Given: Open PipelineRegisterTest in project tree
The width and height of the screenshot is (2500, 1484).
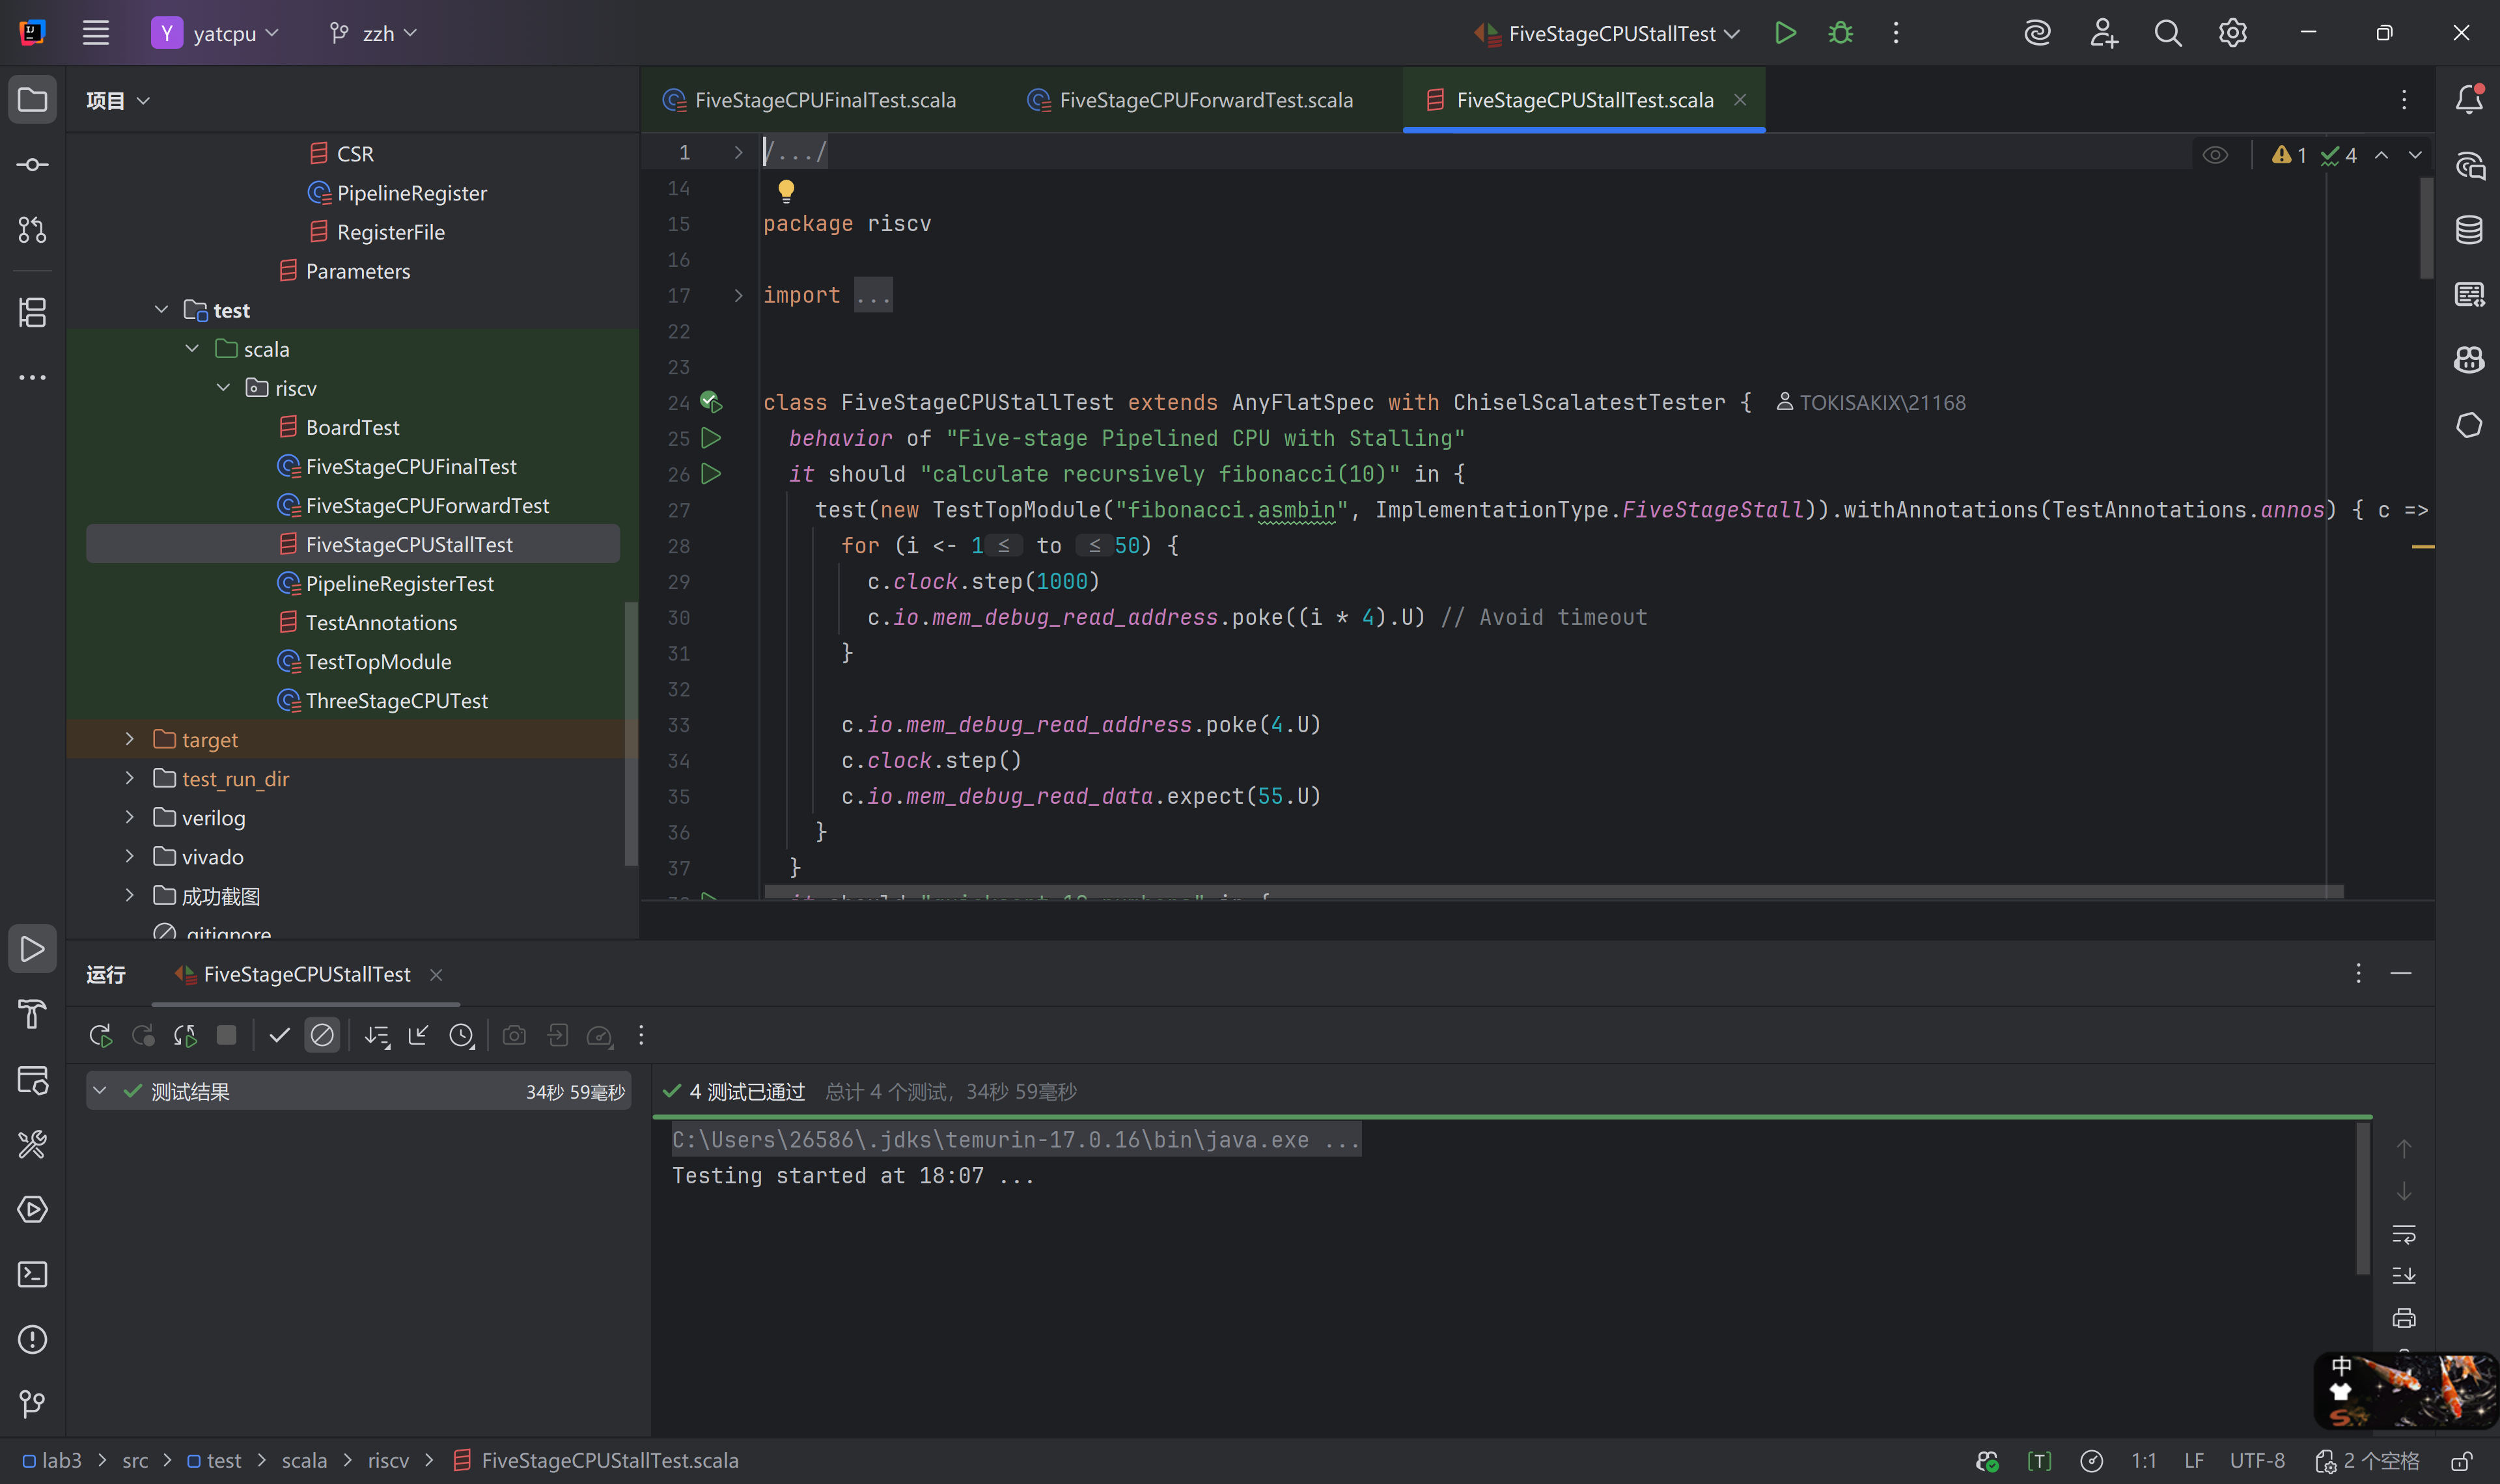Looking at the screenshot, I should (399, 584).
